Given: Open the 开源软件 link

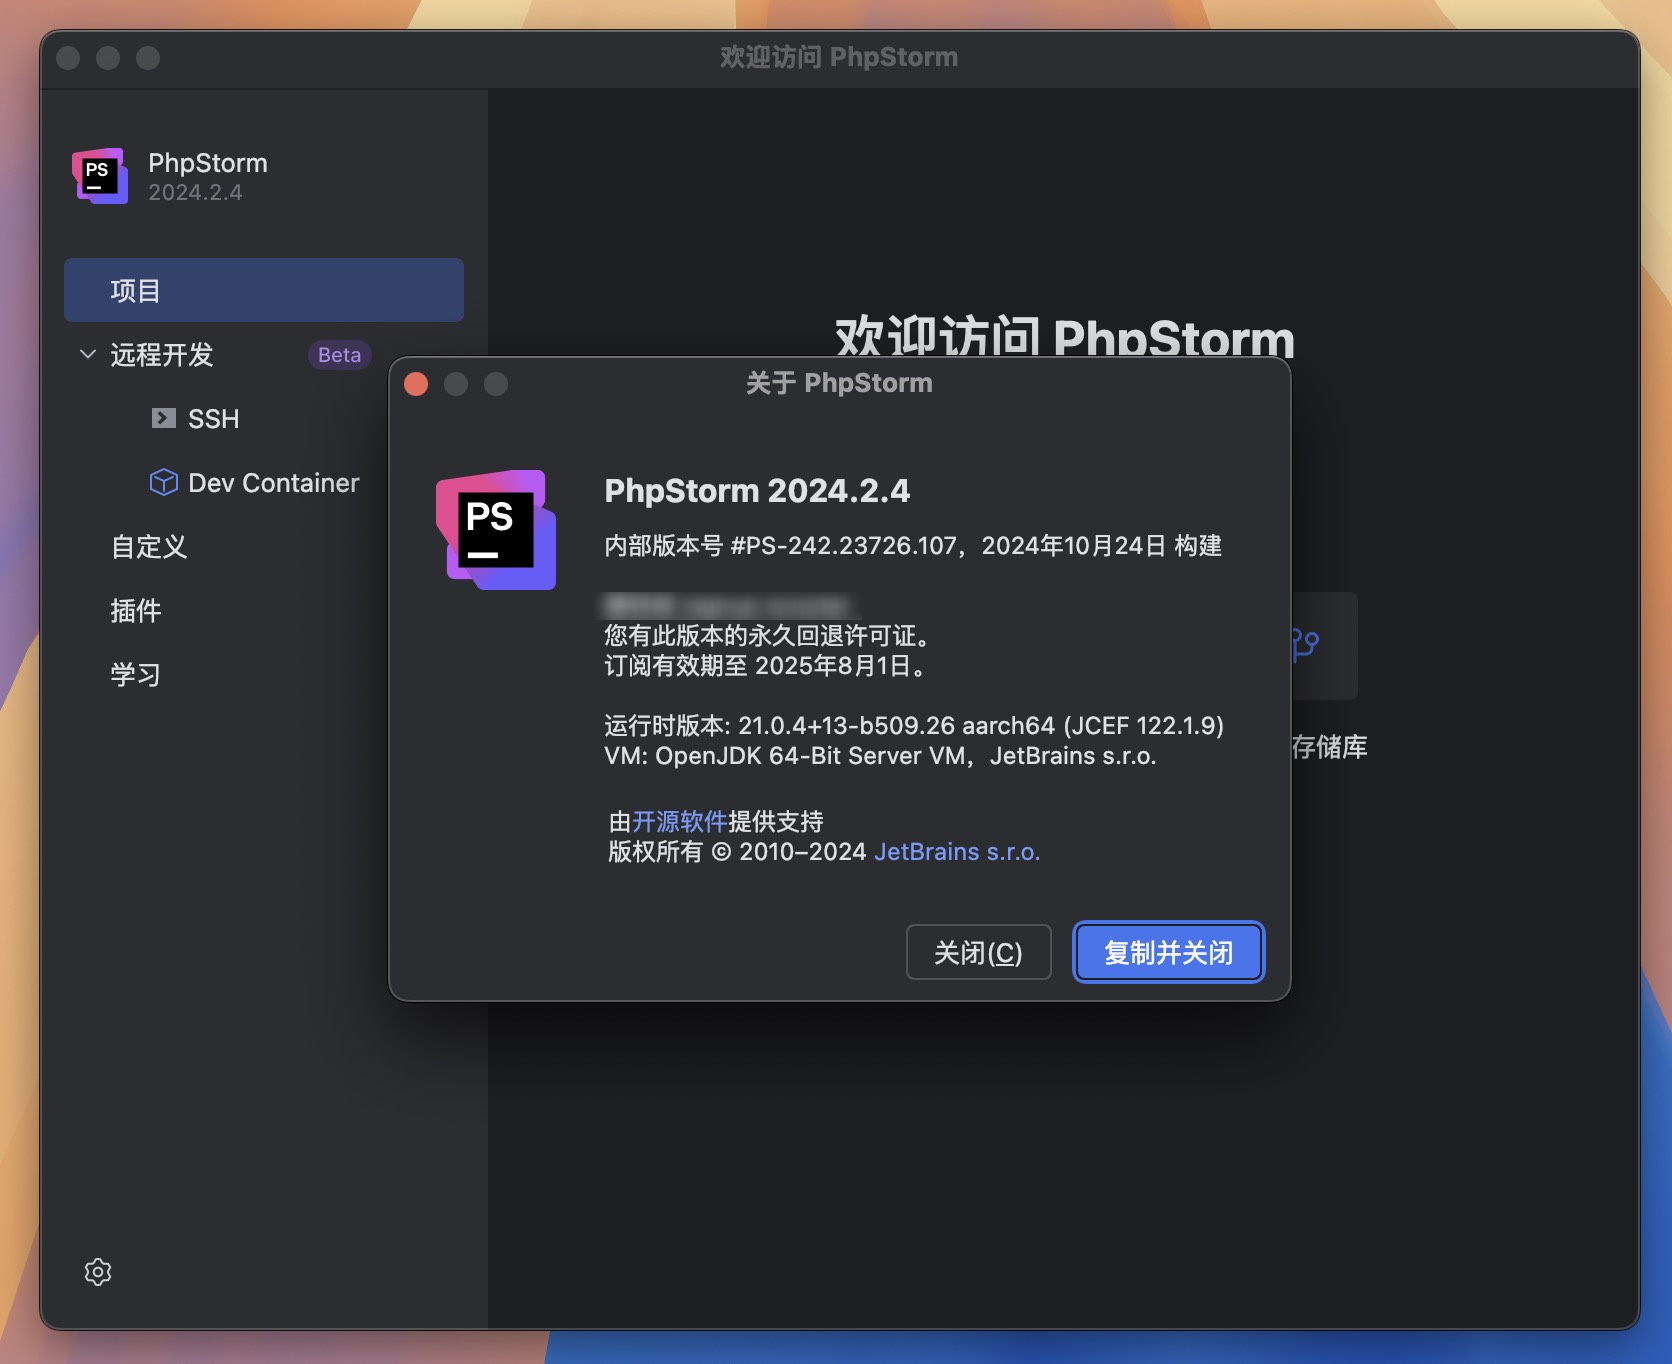Looking at the screenshot, I should [x=680, y=821].
